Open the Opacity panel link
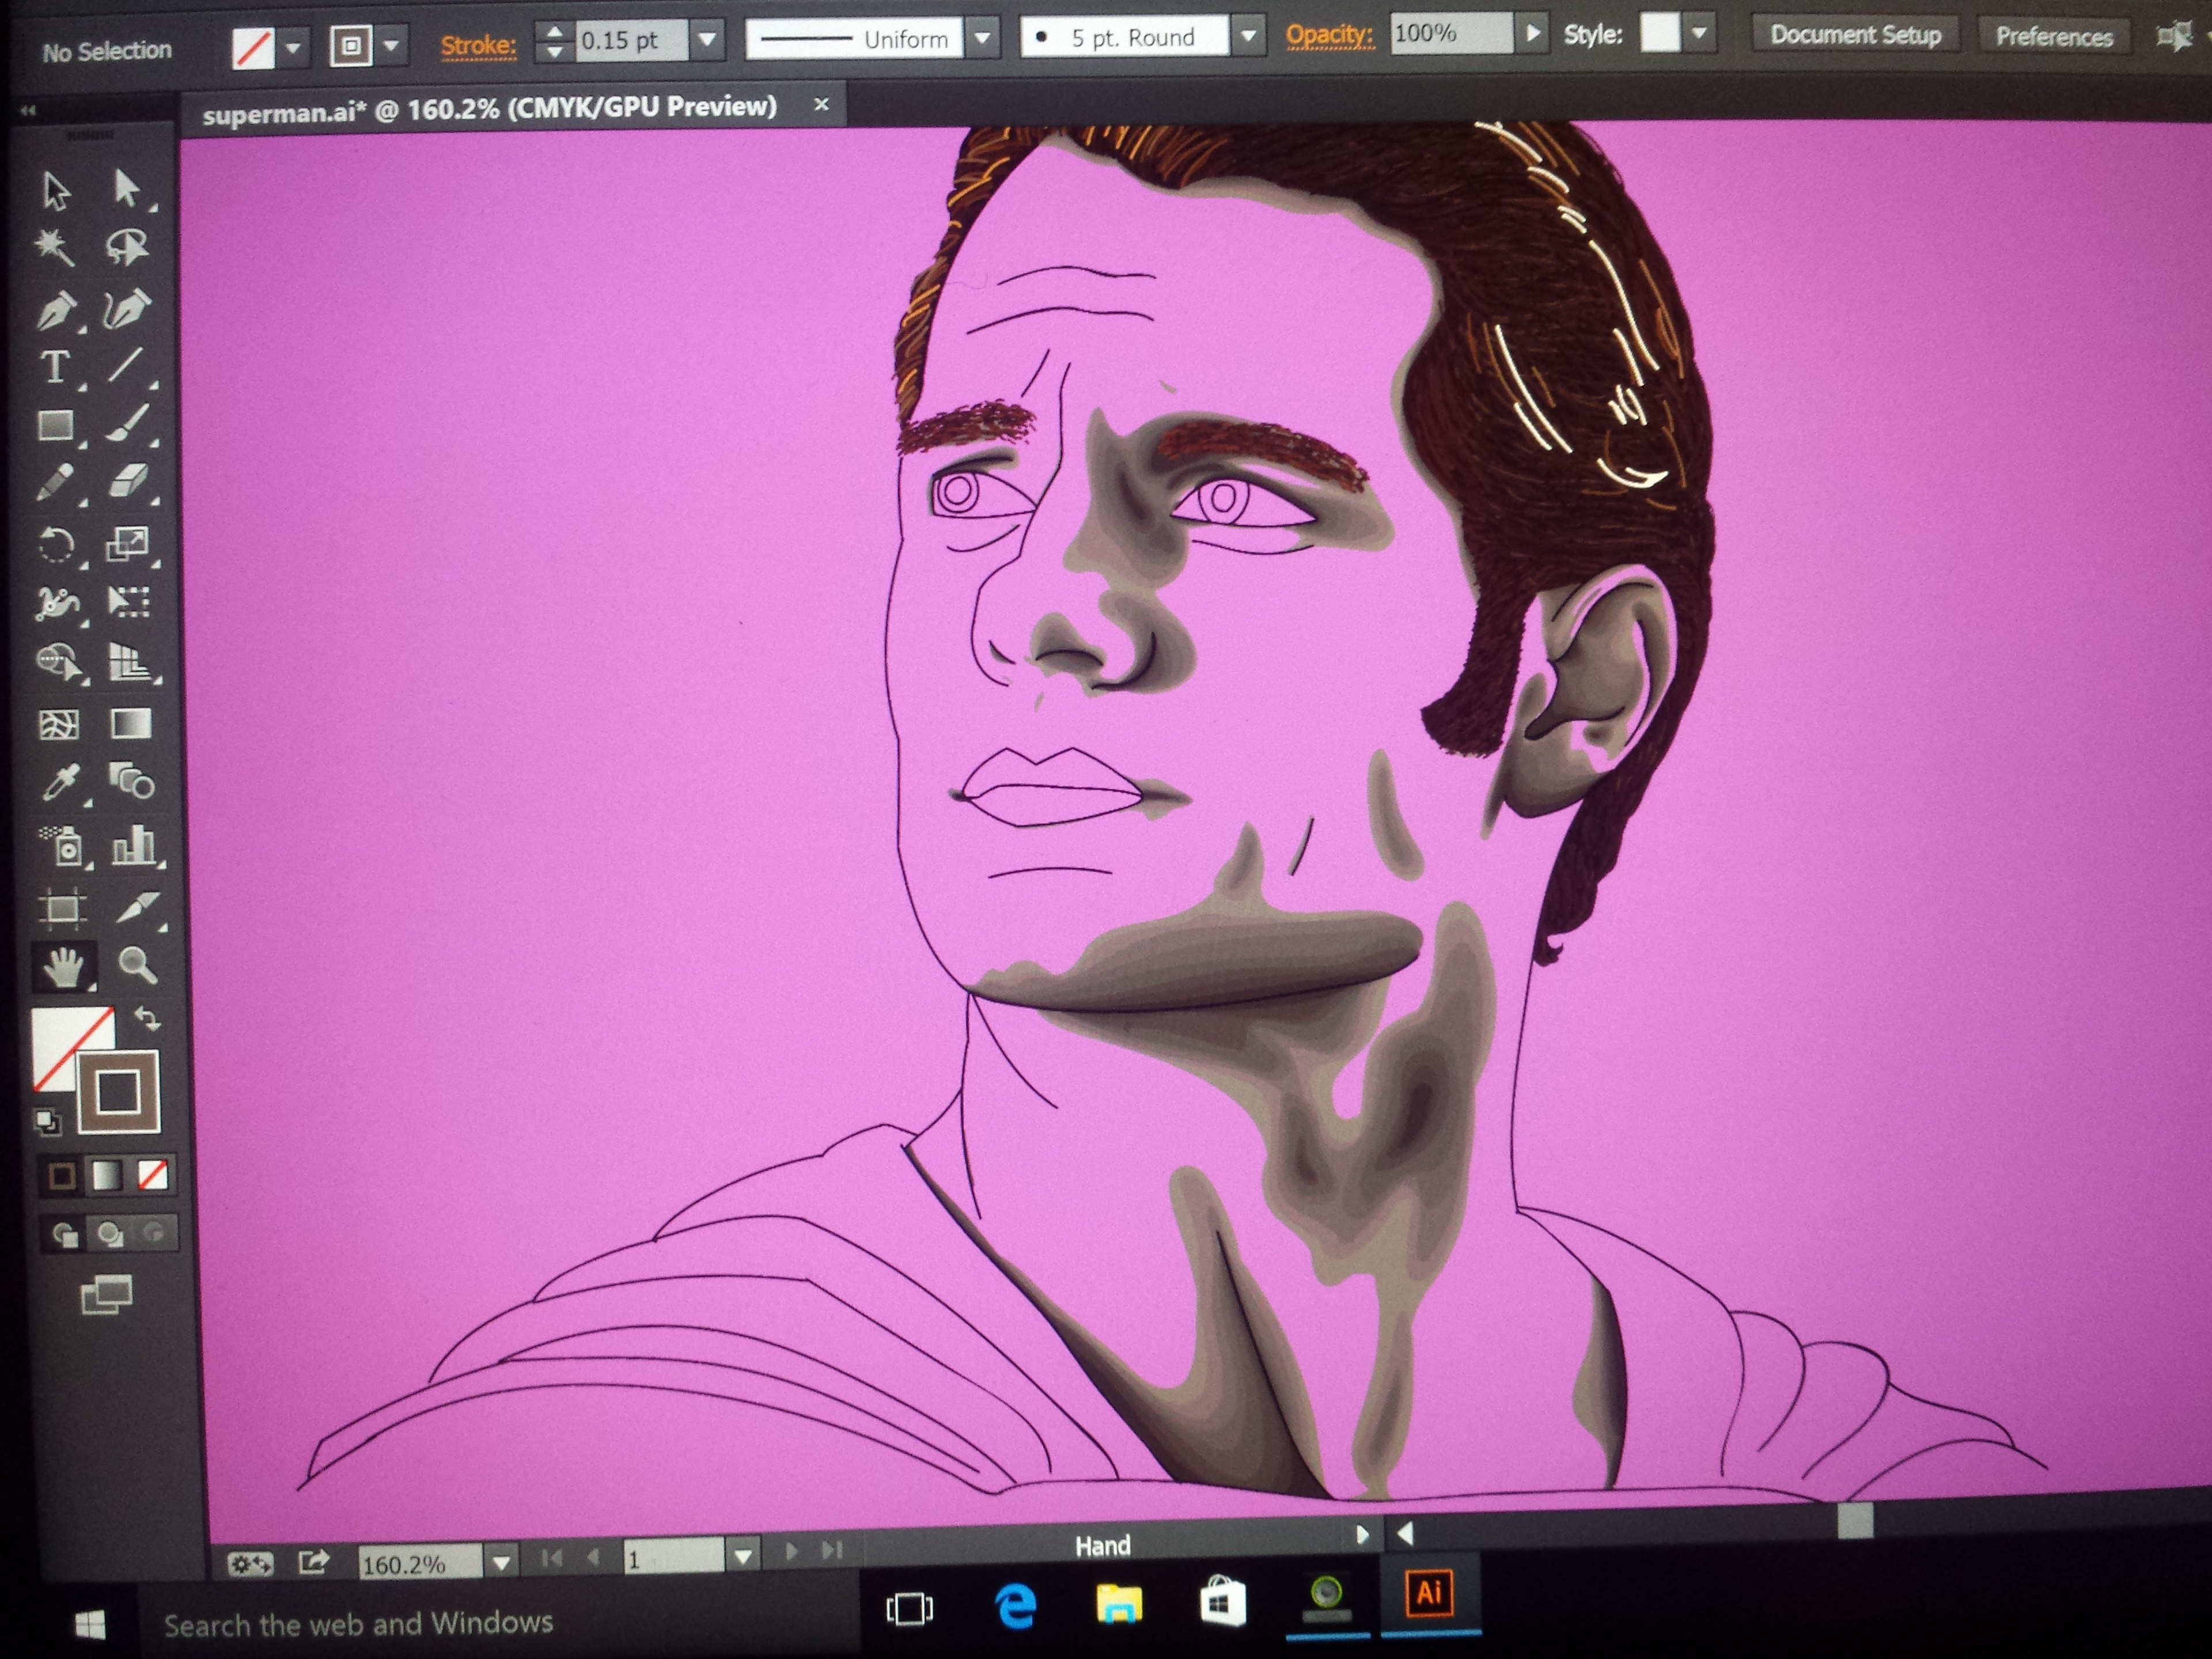The width and height of the screenshot is (2212, 1659). pyautogui.click(x=1329, y=35)
